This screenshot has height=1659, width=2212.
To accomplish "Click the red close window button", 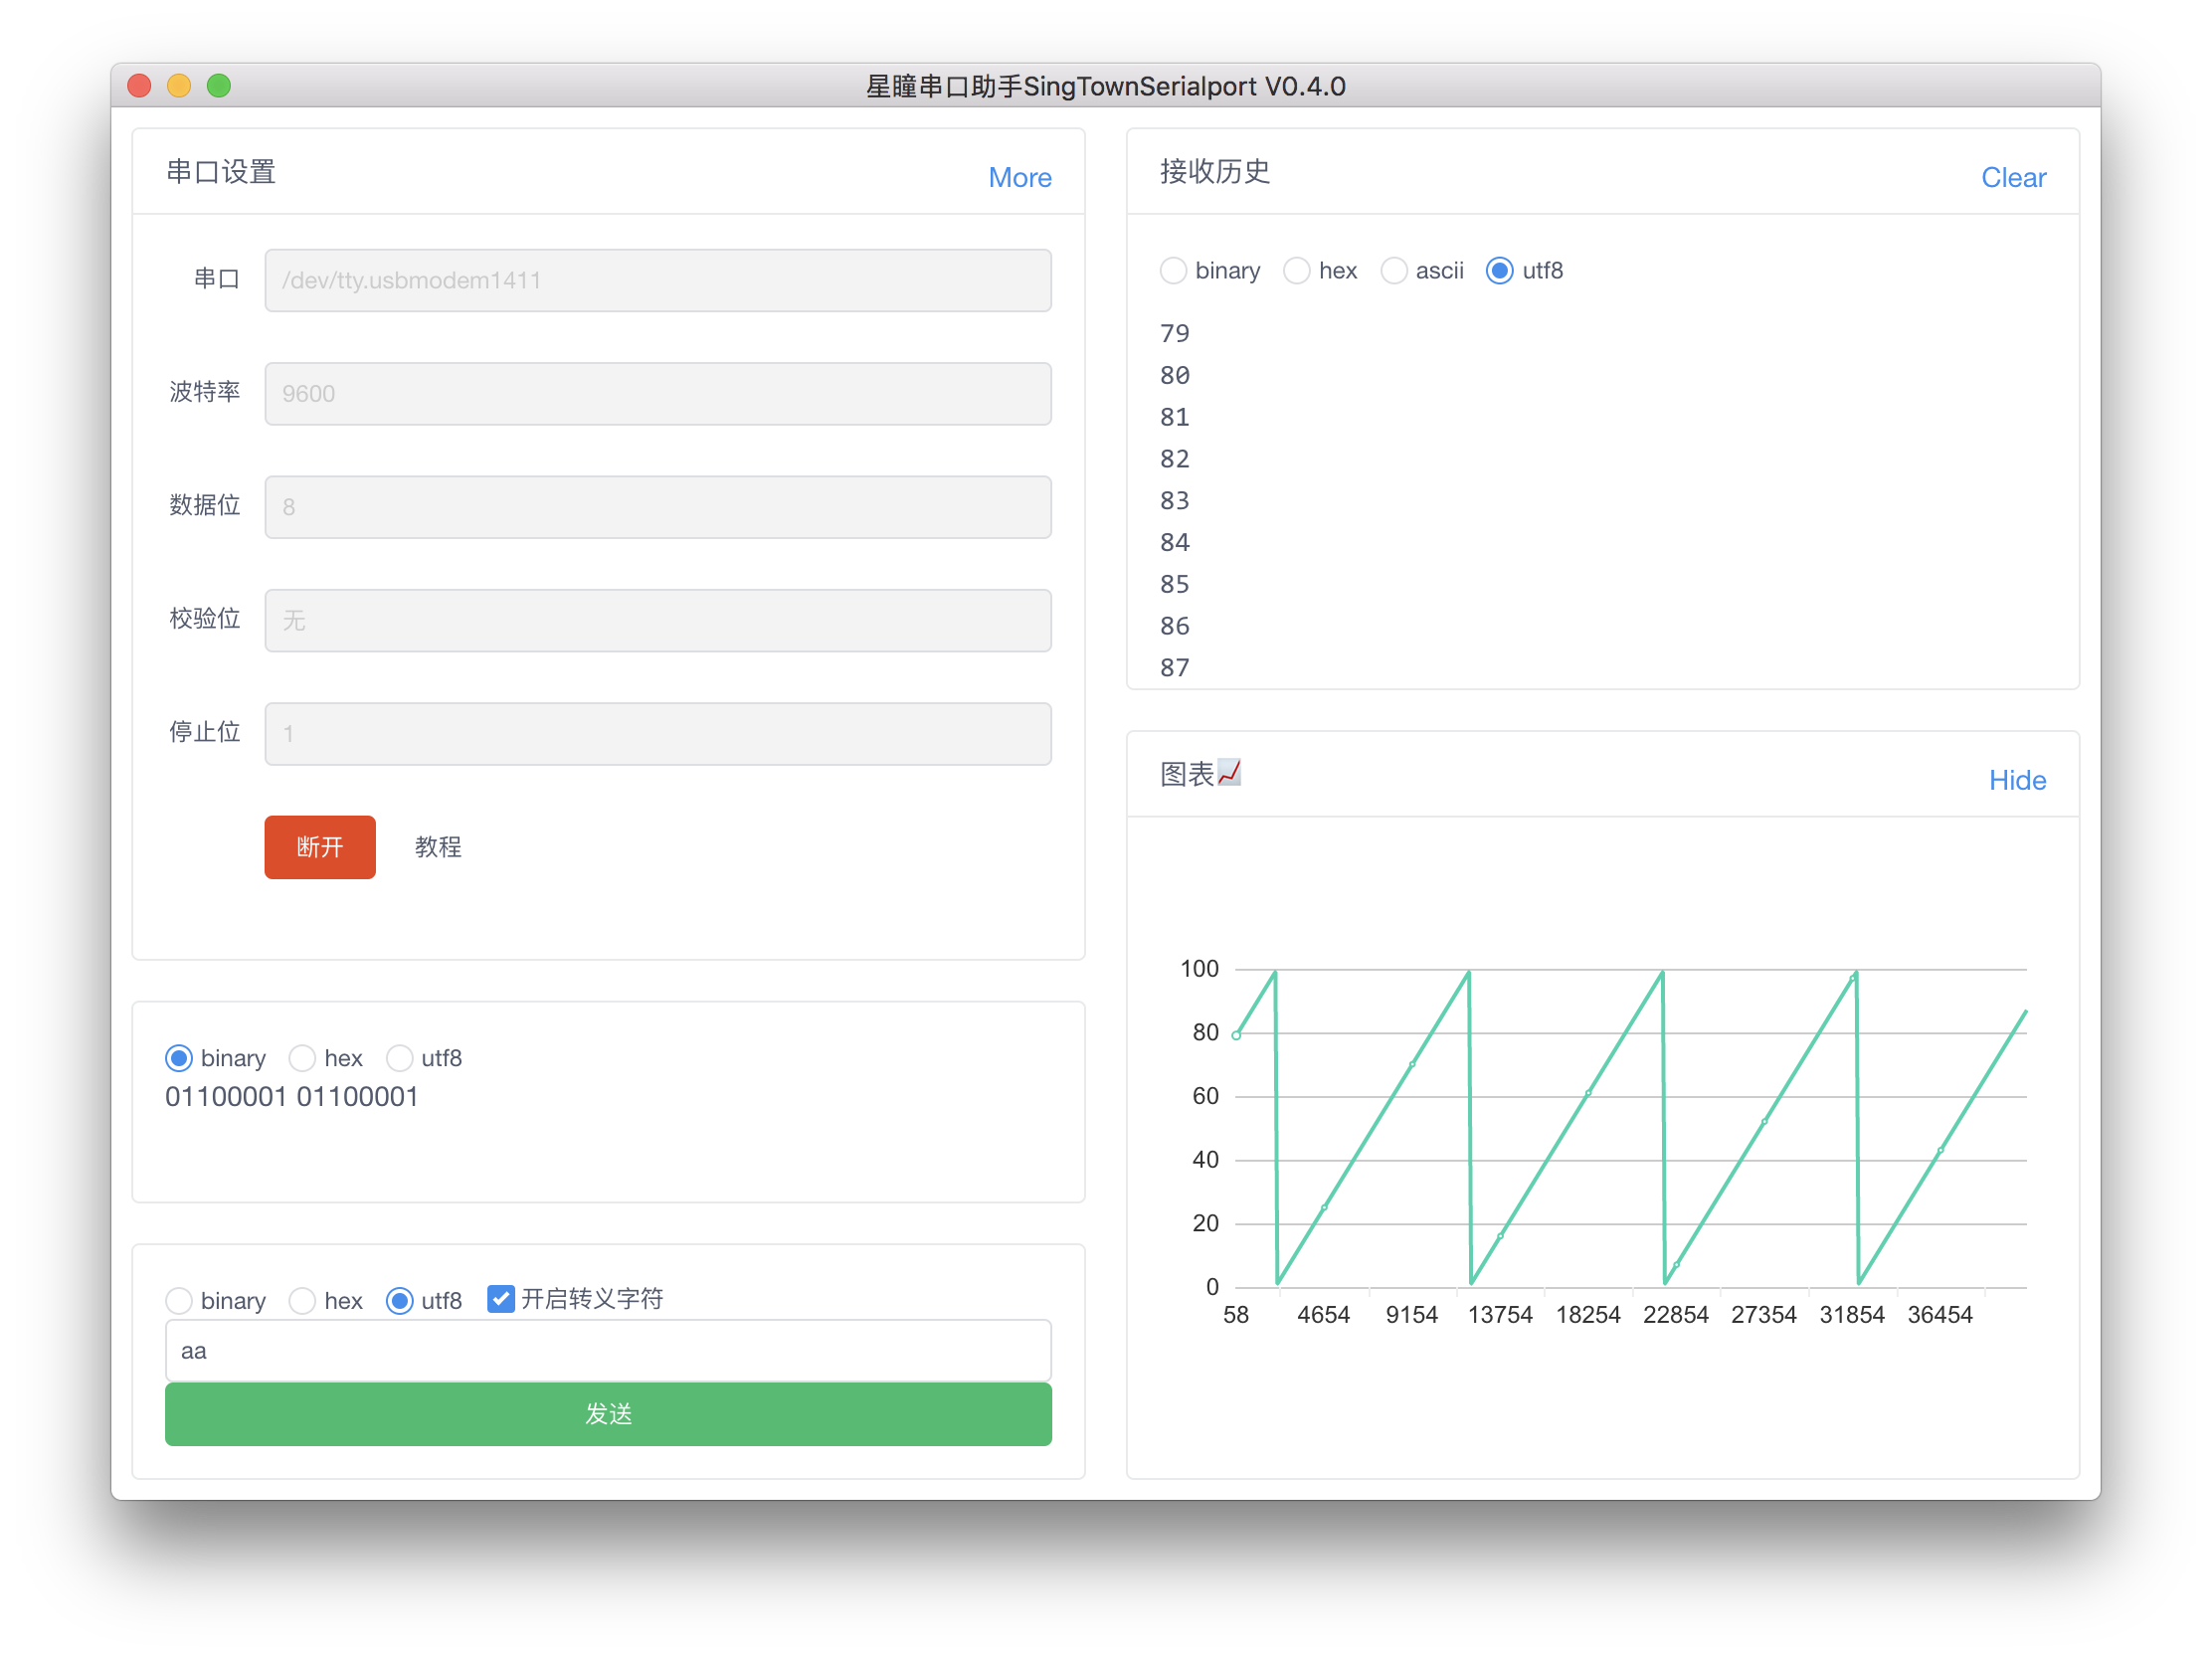I will 140,86.
